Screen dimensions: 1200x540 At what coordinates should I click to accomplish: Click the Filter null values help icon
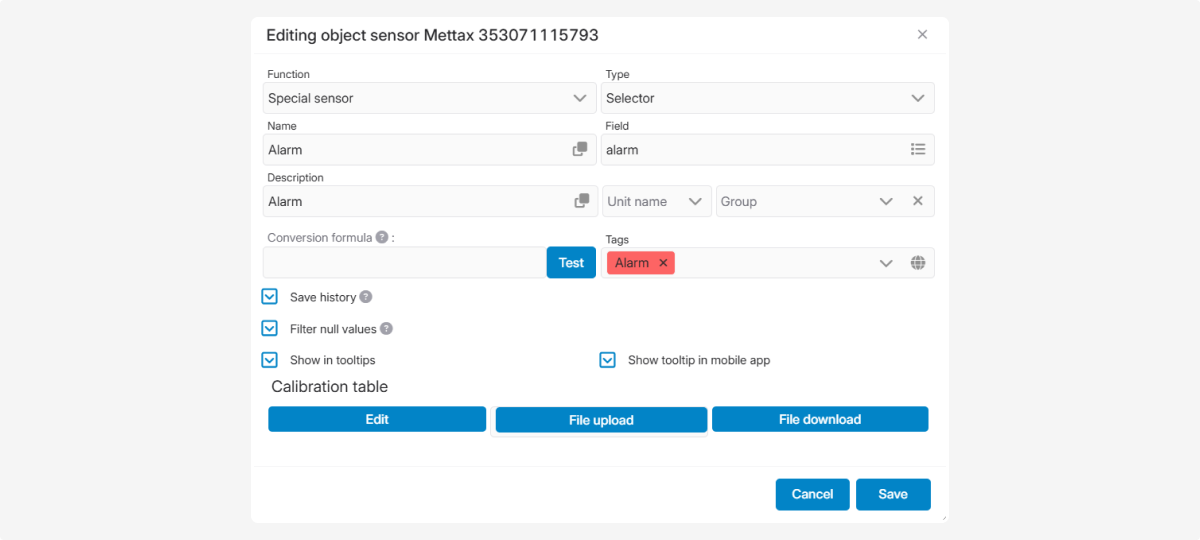click(386, 329)
